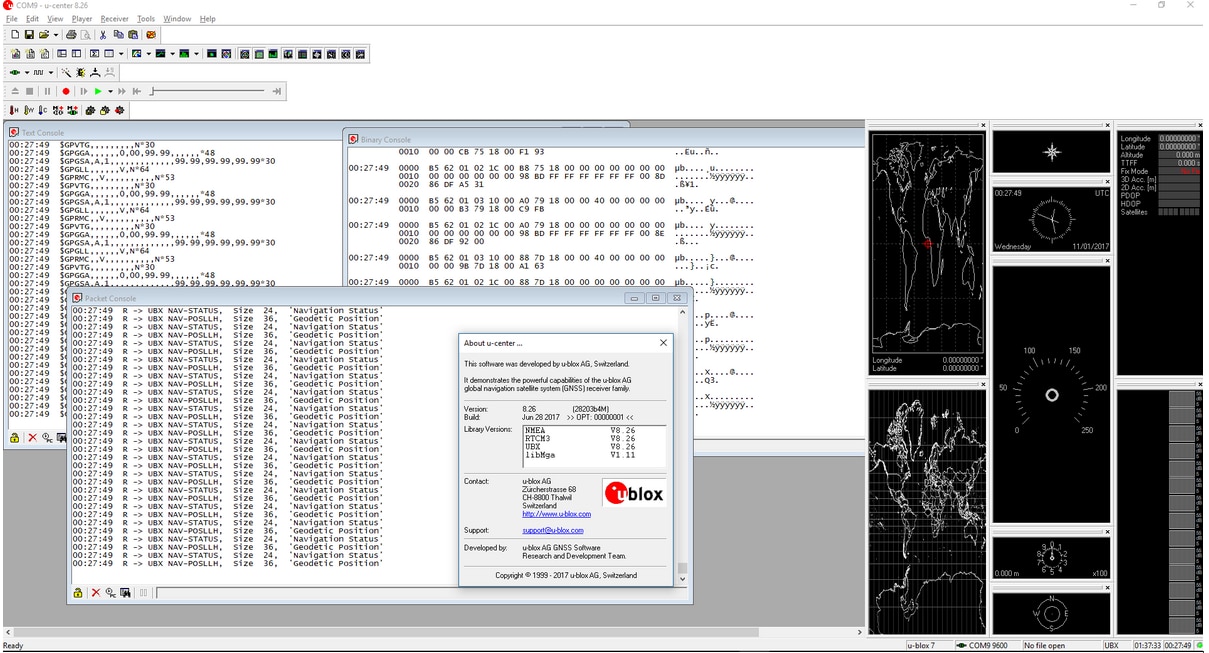Toggle the red Record button
Image resolution: width=1209 pixels, height=653 pixels.
click(66, 91)
